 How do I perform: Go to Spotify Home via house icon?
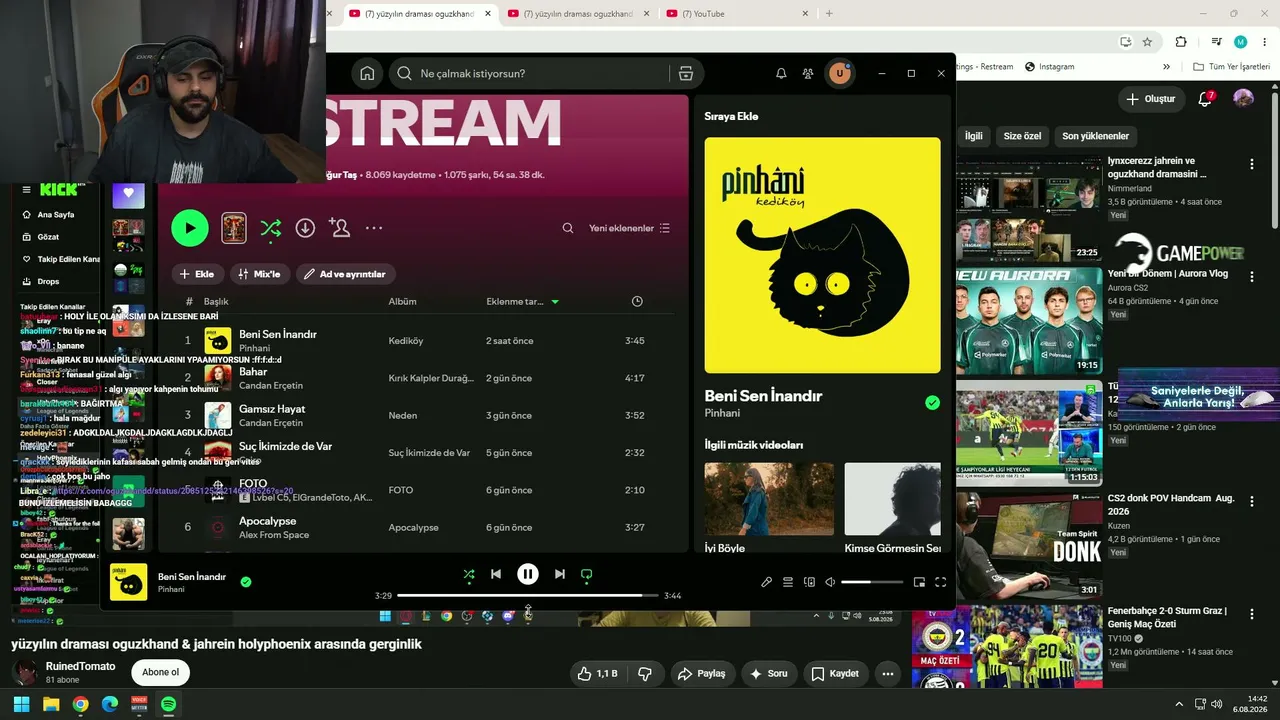pos(367,73)
